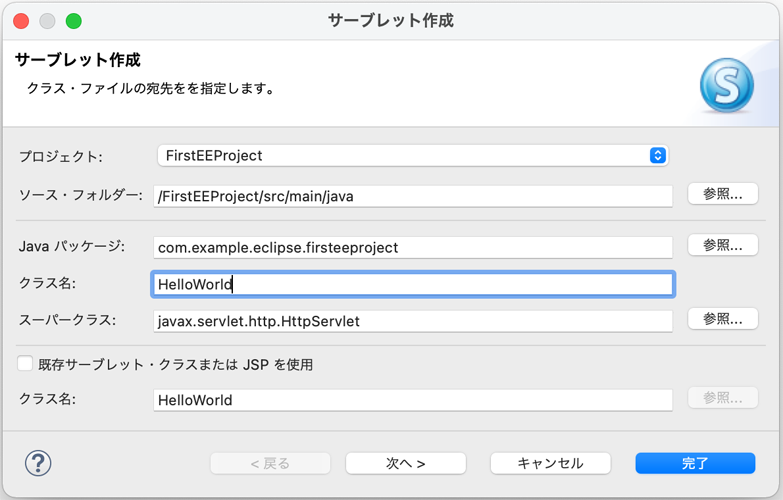Click the disabled 戻る back button
This screenshot has width=783, height=500.
[x=270, y=463]
